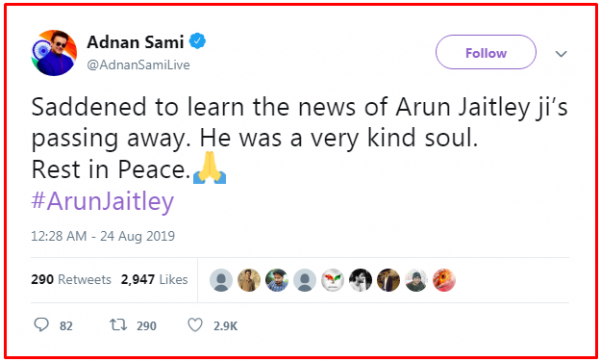Open the @AdnanSamiLive handle
Image resolution: width=600 pixels, height=362 pixels.
138,65
